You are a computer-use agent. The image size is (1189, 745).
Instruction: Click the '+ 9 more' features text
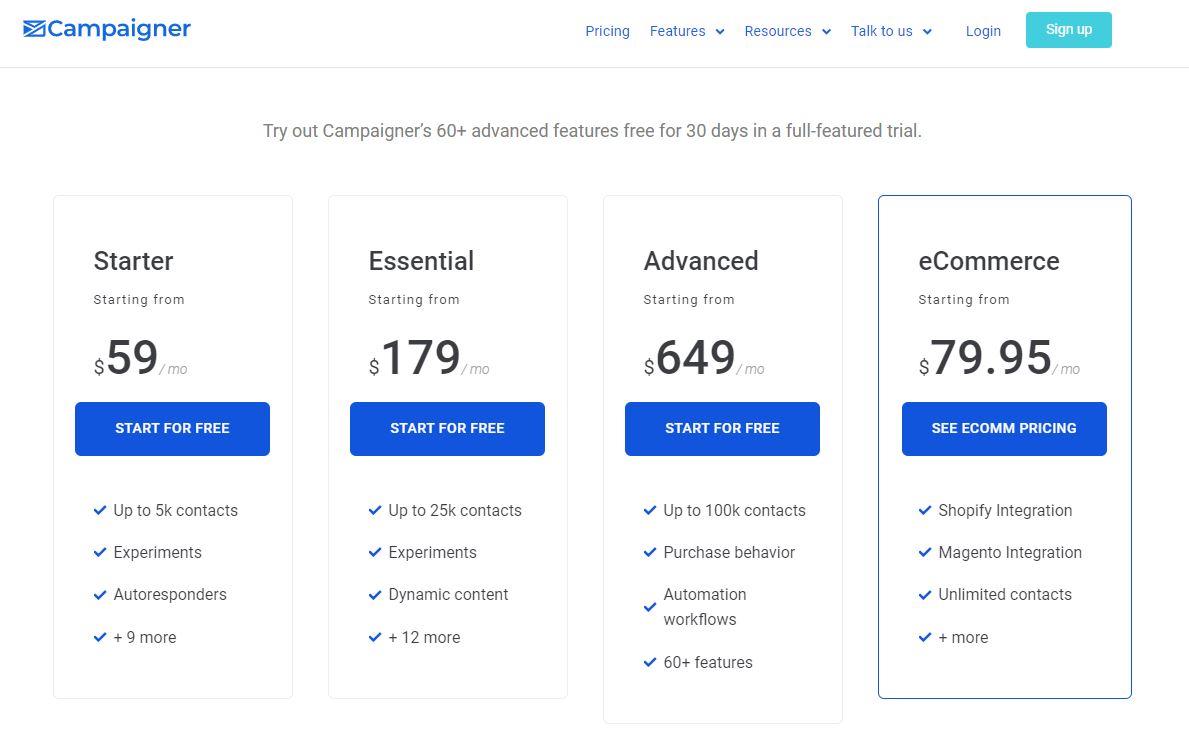145,637
